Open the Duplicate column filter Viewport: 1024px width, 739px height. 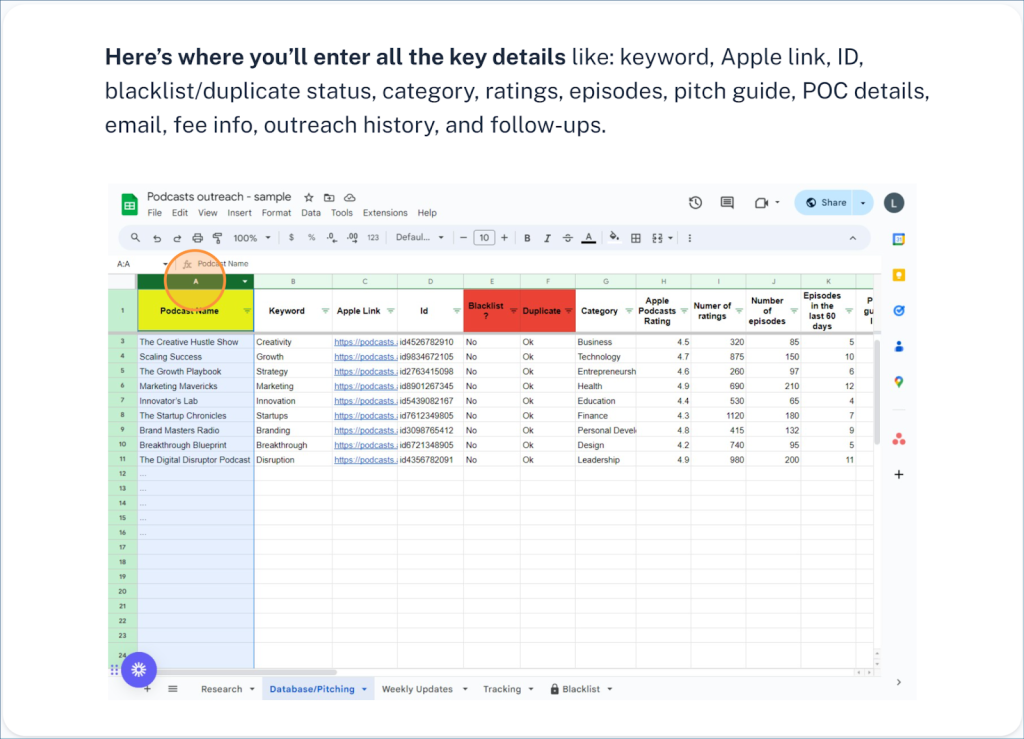click(568, 311)
